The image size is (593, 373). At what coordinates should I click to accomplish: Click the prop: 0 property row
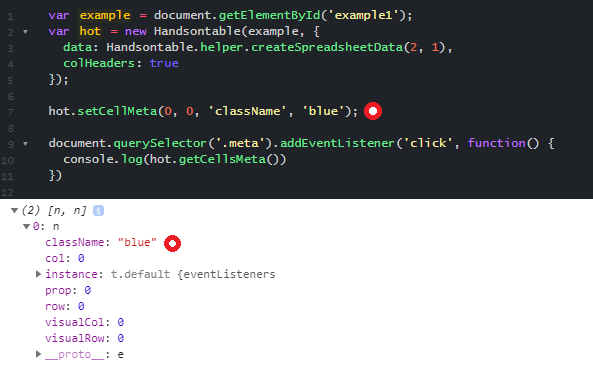[x=68, y=290]
